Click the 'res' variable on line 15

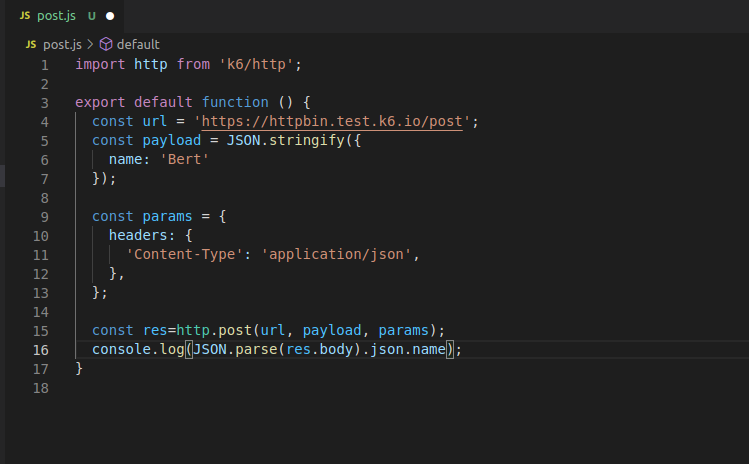155,330
